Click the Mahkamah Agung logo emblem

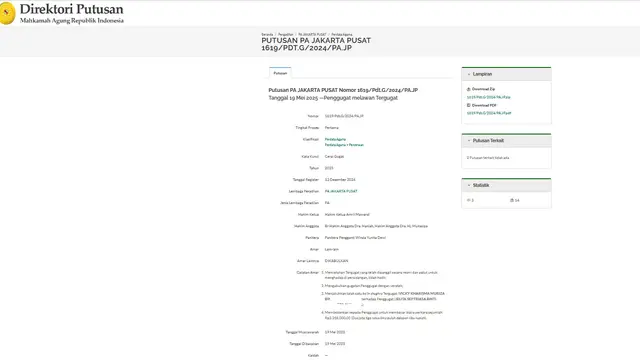pyautogui.click(x=6, y=13)
